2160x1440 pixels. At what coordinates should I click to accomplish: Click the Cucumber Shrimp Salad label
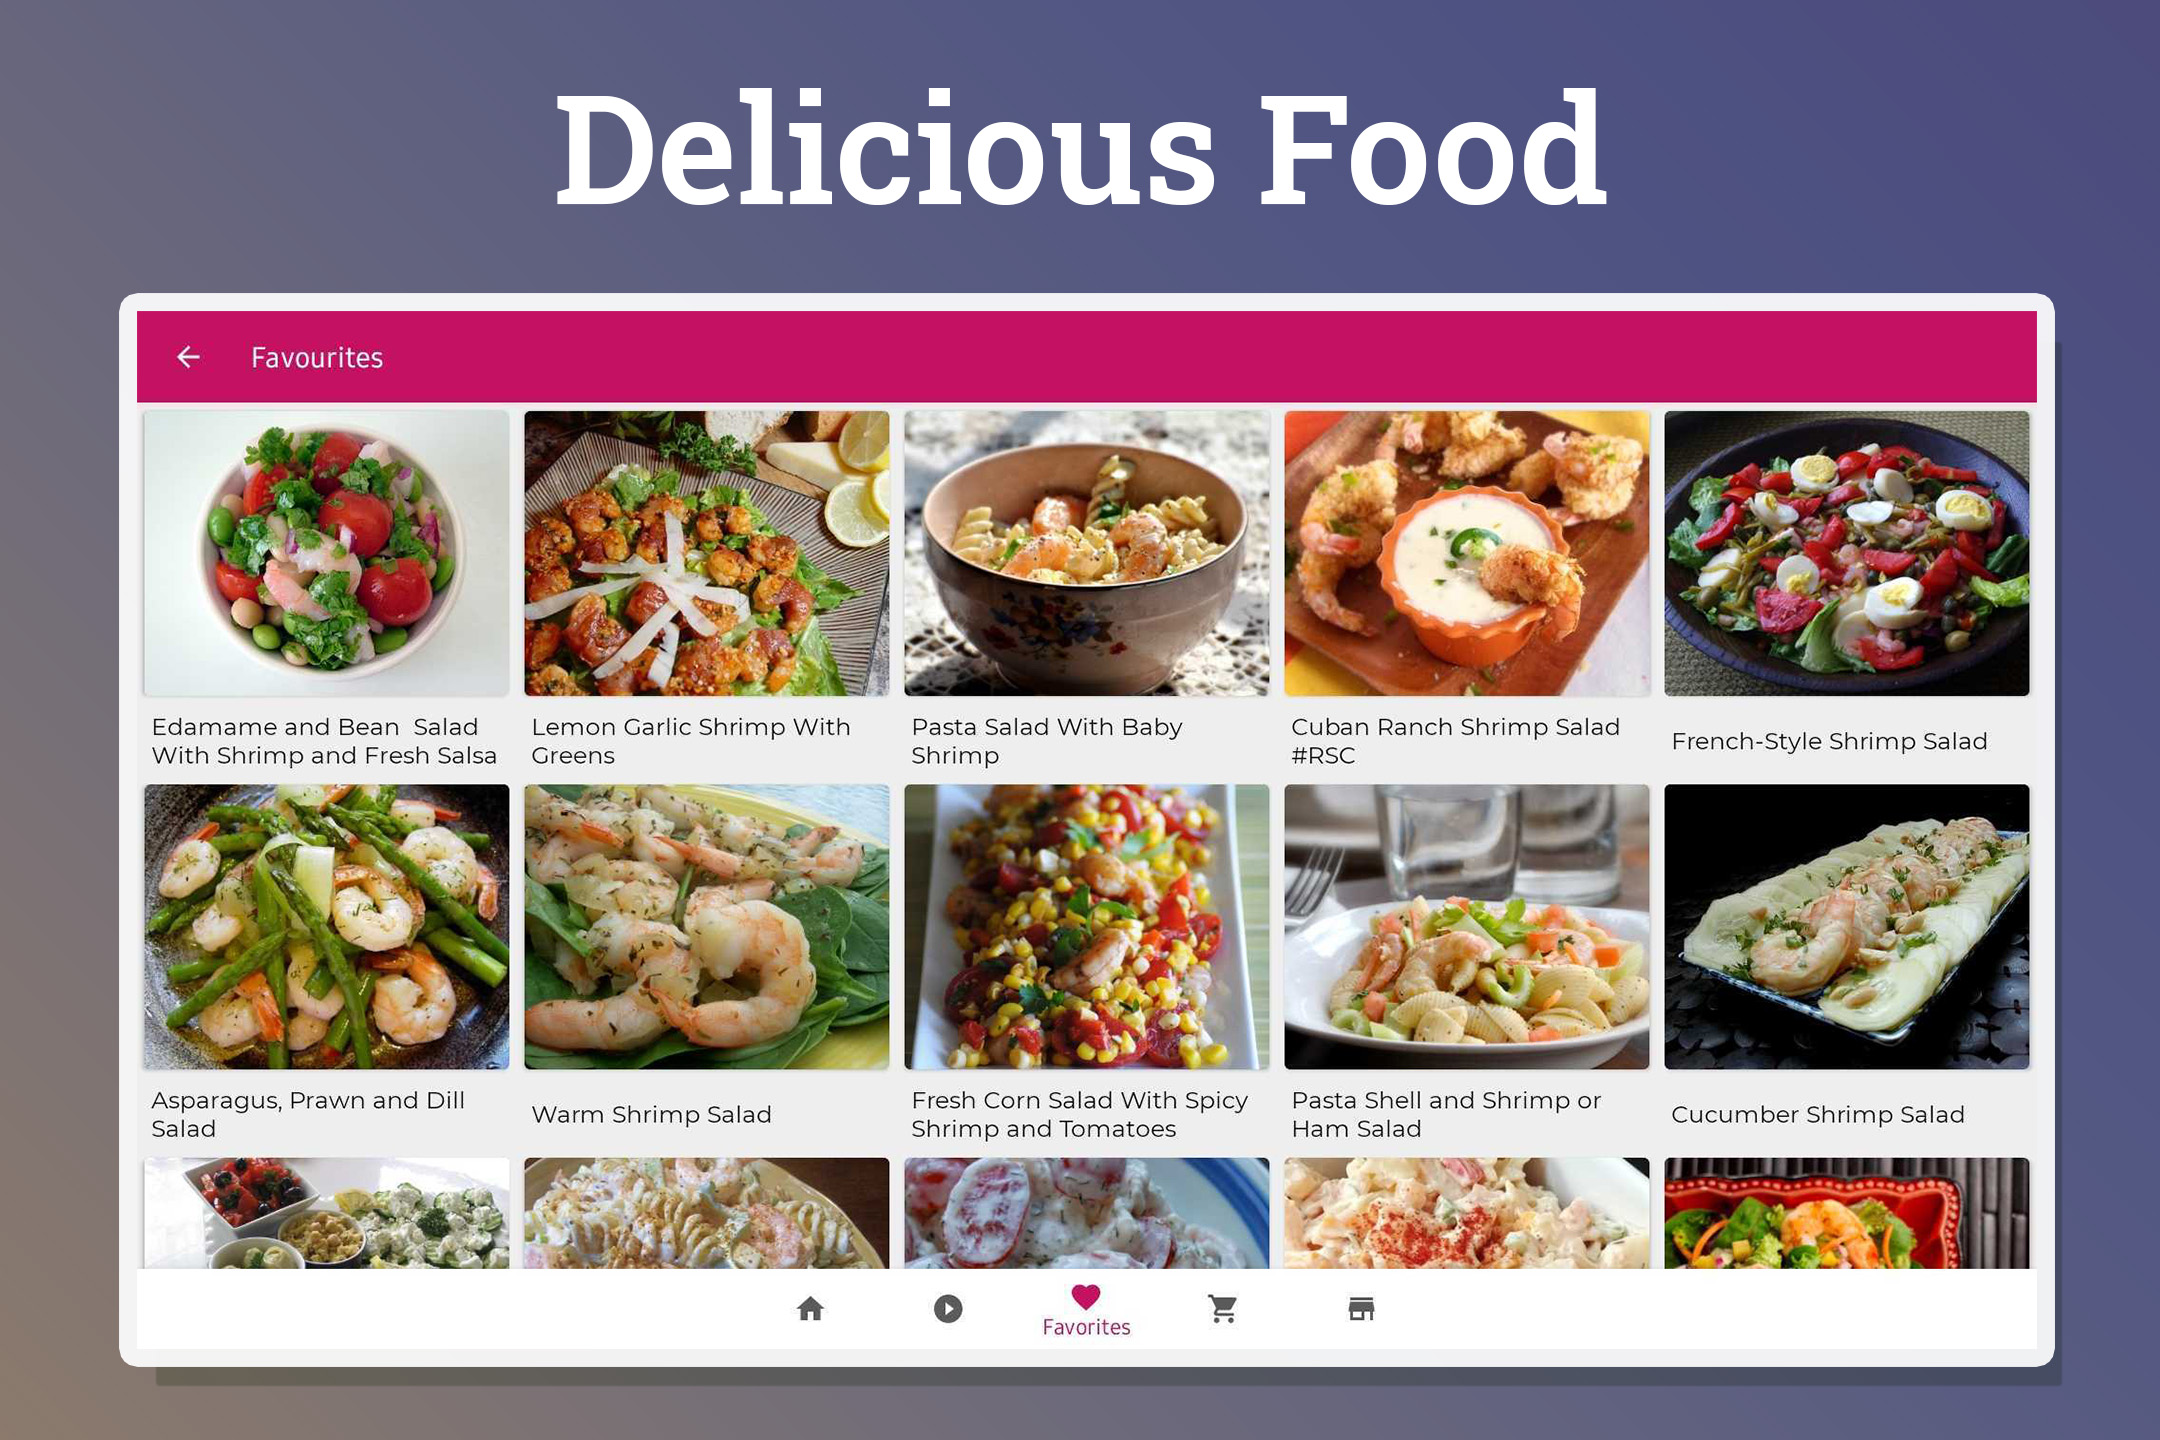click(x=1817, y=1114)
